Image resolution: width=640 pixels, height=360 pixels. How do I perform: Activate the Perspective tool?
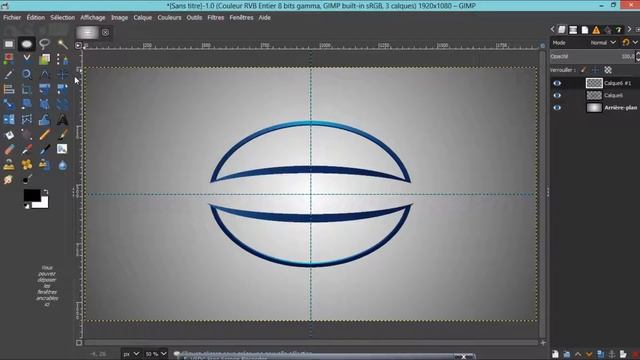pos(62,104)
